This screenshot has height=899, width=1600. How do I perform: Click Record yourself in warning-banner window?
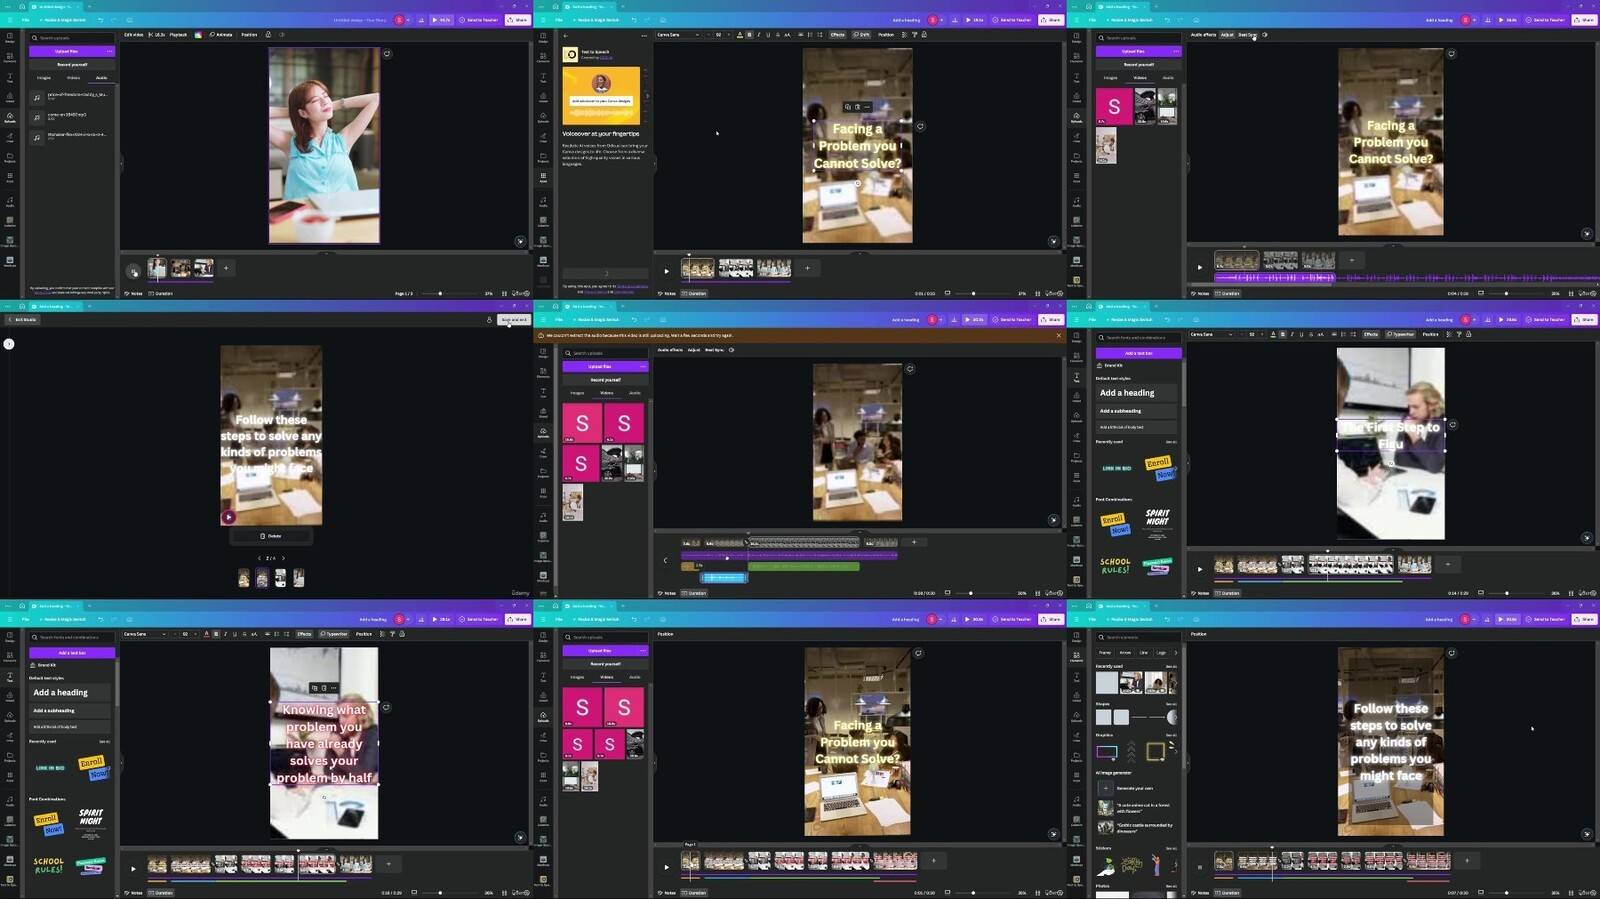(x=605, y=380)
